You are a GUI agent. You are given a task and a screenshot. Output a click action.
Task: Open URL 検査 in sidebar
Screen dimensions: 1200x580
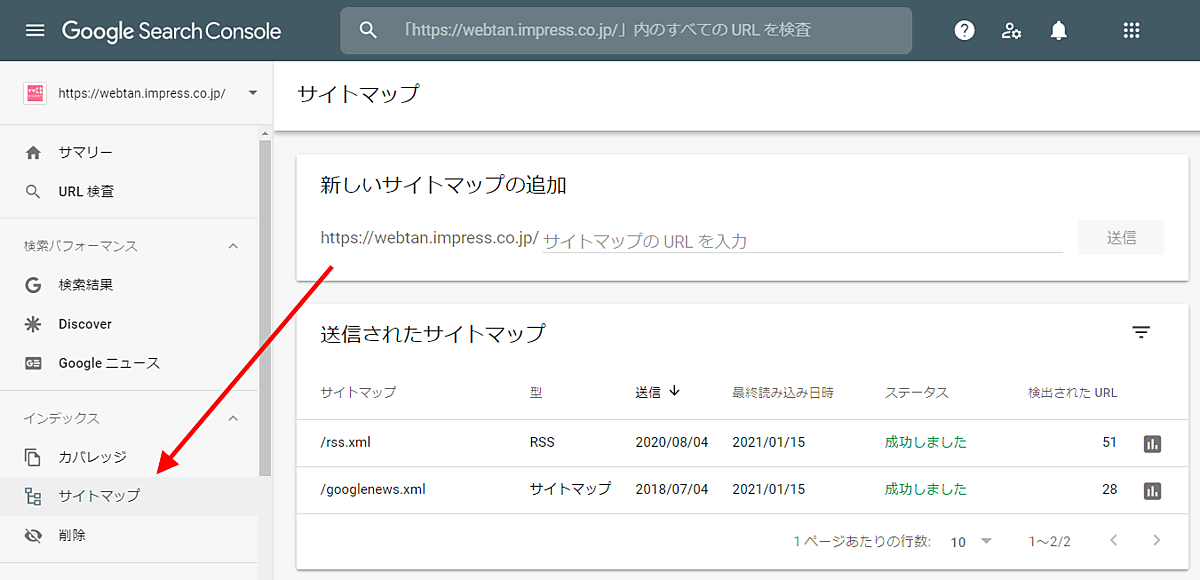(x=86, y=191)
